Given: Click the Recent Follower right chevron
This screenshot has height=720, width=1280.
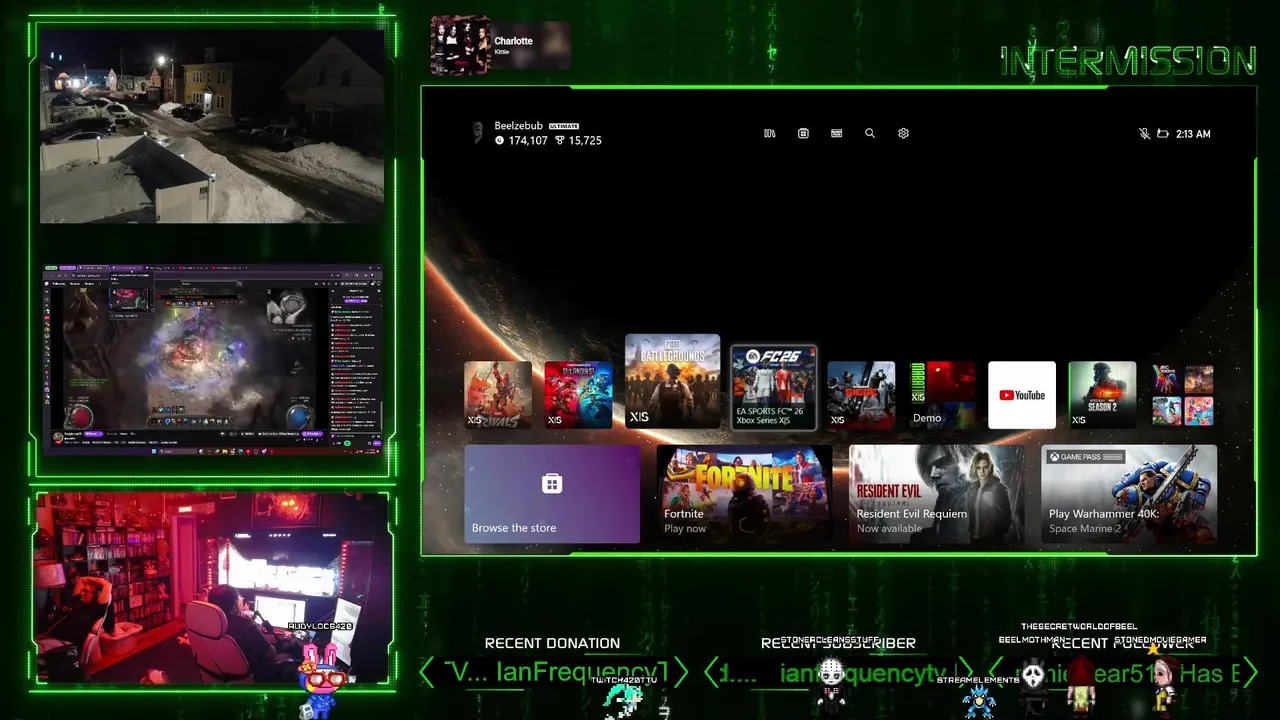Looking at the screenshot, I should tap(1250, 673).
